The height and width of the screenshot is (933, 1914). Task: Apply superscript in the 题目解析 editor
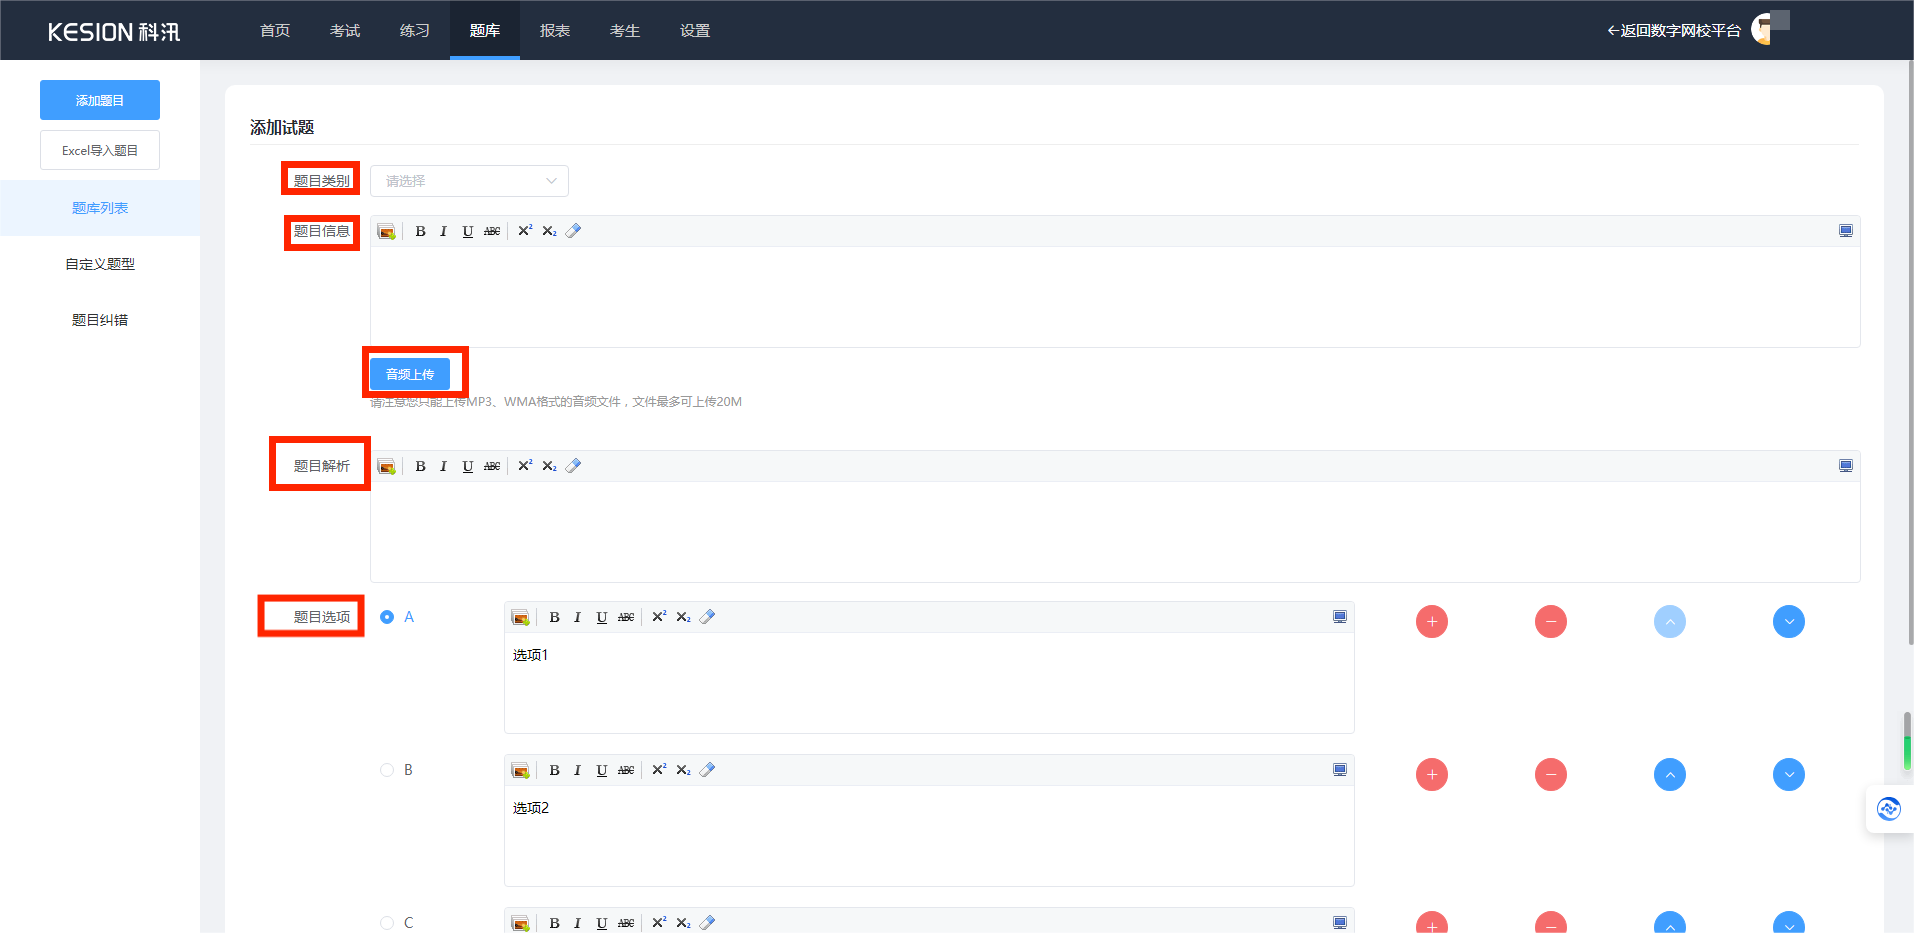tap(525, 466)
